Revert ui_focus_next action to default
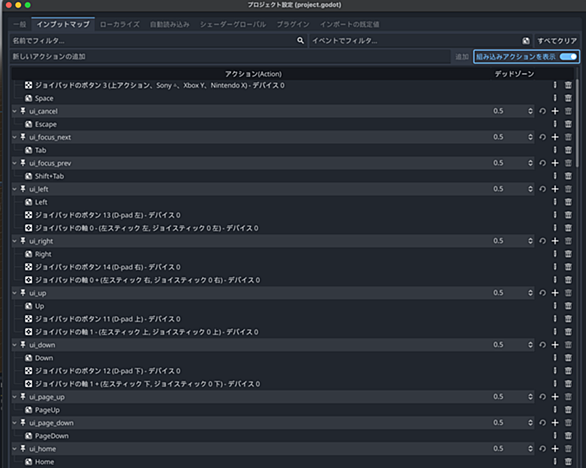Viewport: 586px width, 468px height. coord(542,137)
